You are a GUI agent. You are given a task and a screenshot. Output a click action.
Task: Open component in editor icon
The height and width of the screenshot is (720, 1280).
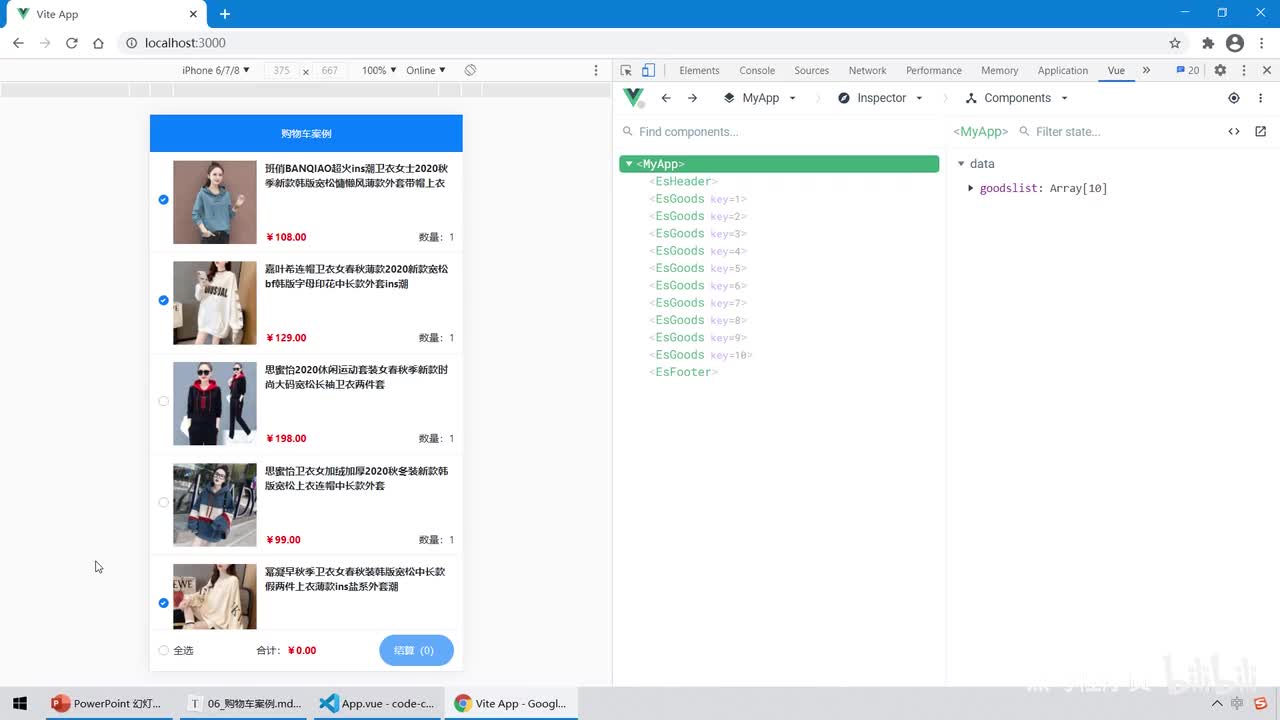click(1260, 132)
